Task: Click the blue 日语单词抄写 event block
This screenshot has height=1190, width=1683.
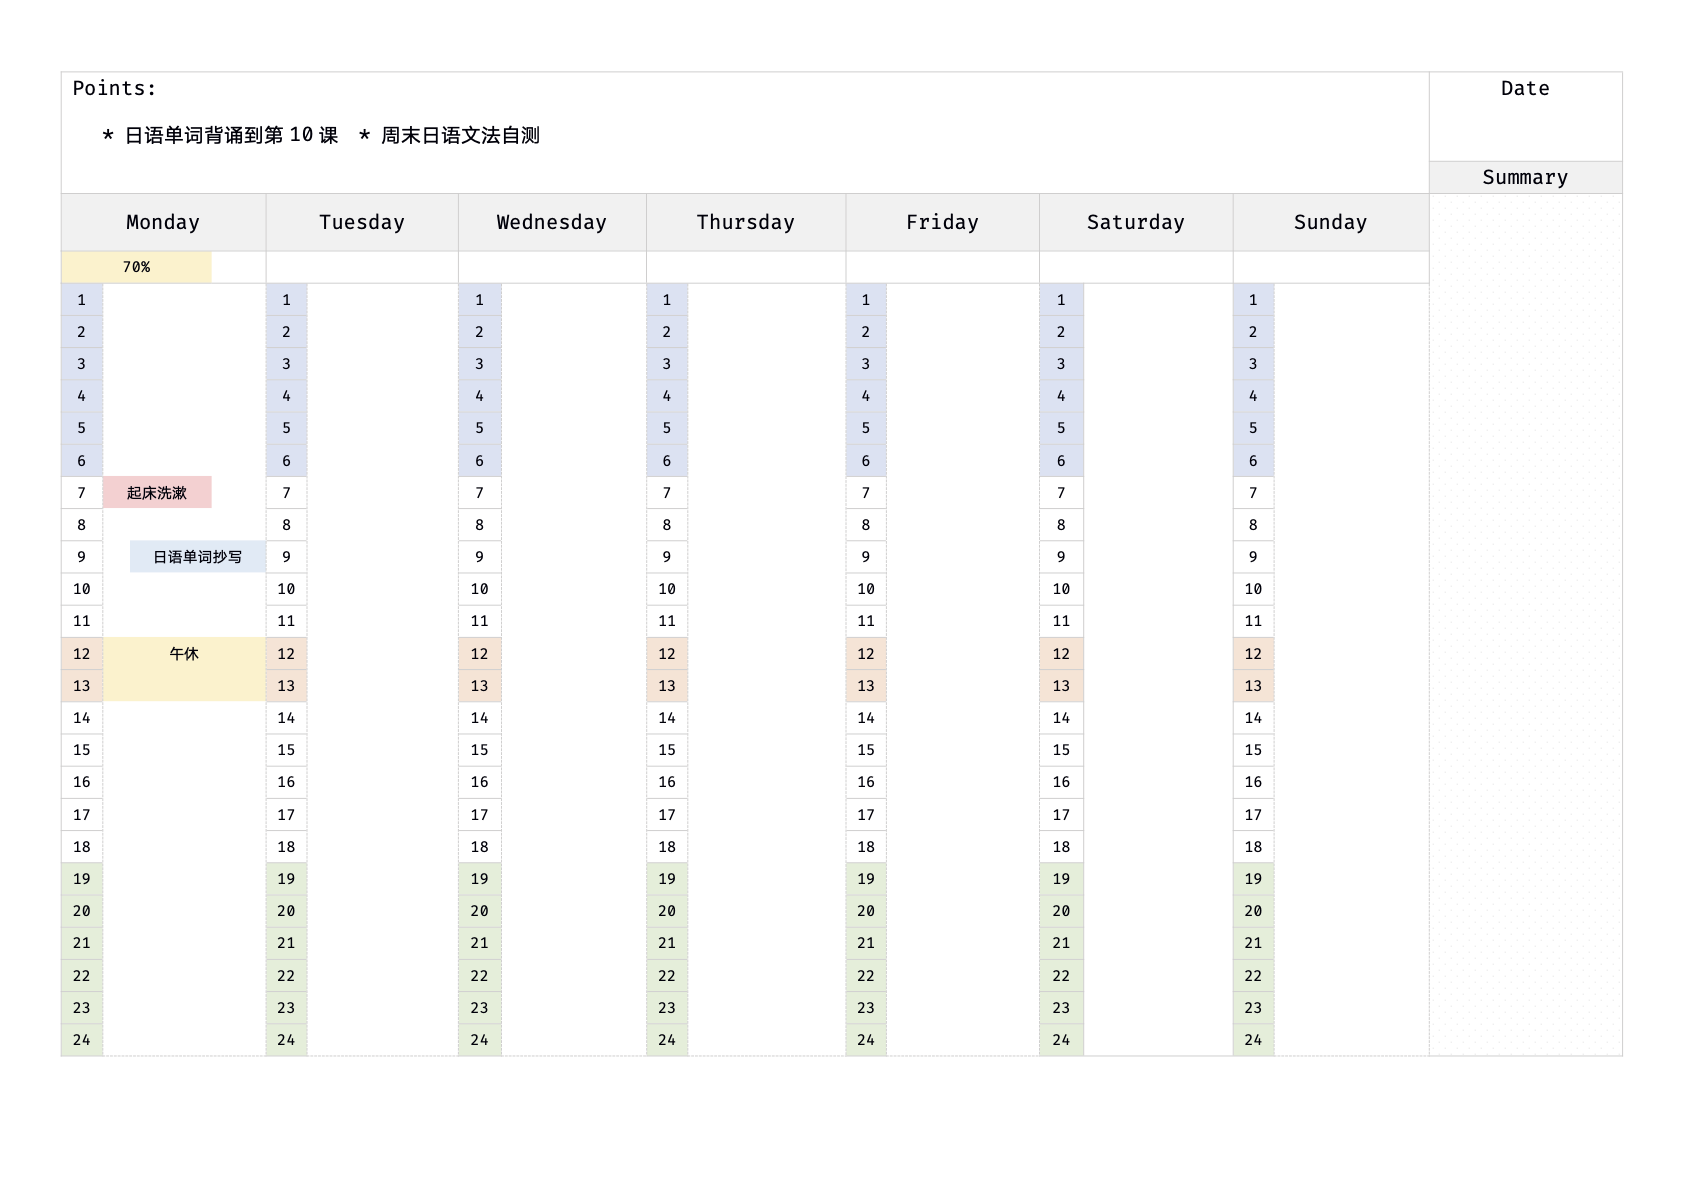Action: pos(197,557)
